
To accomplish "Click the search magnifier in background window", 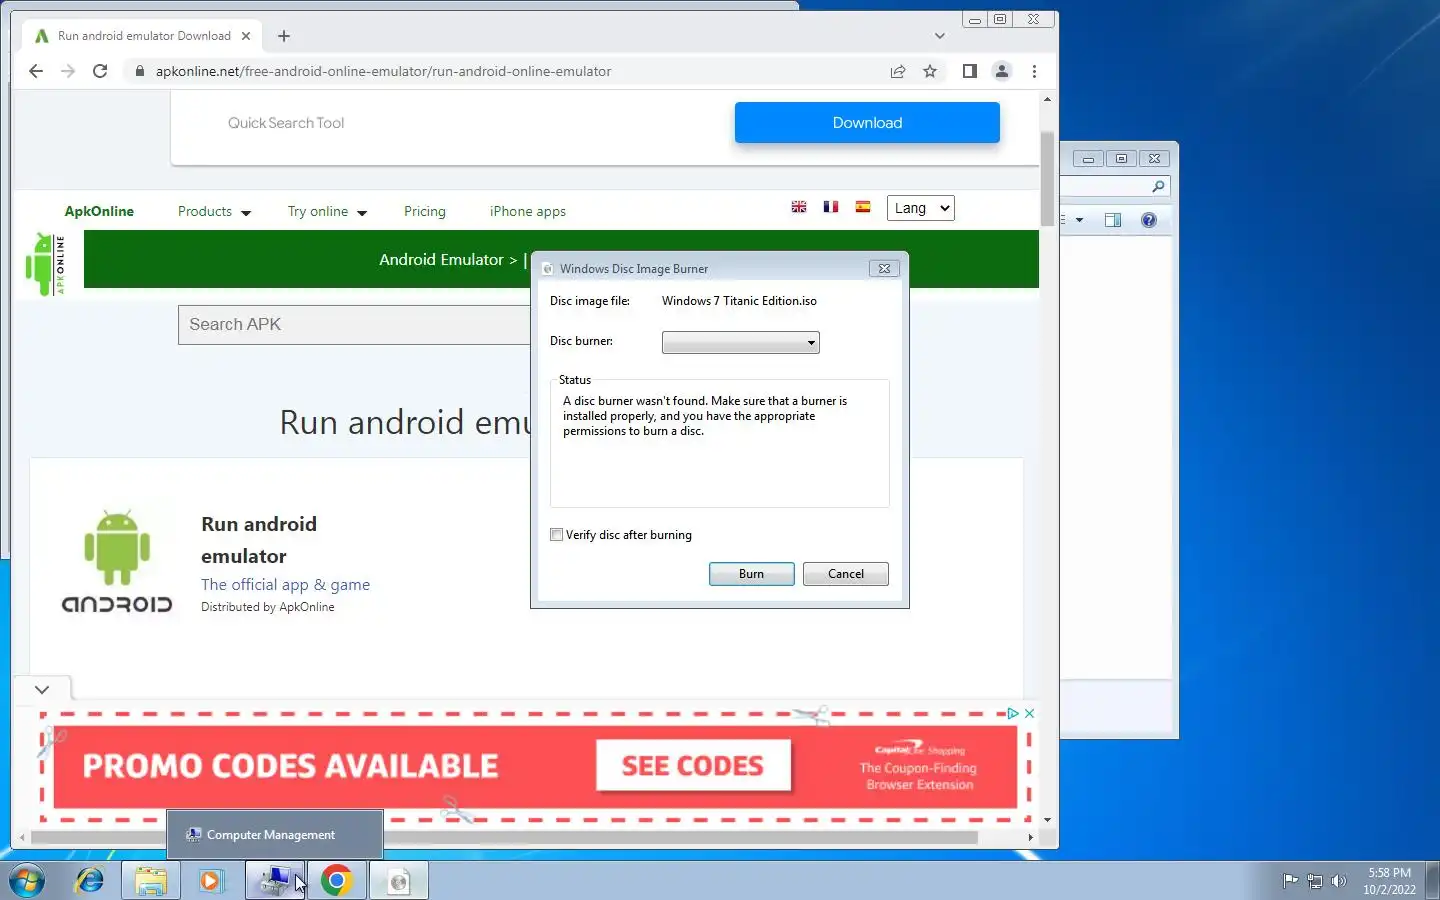I will click(x=1158, y=187).
